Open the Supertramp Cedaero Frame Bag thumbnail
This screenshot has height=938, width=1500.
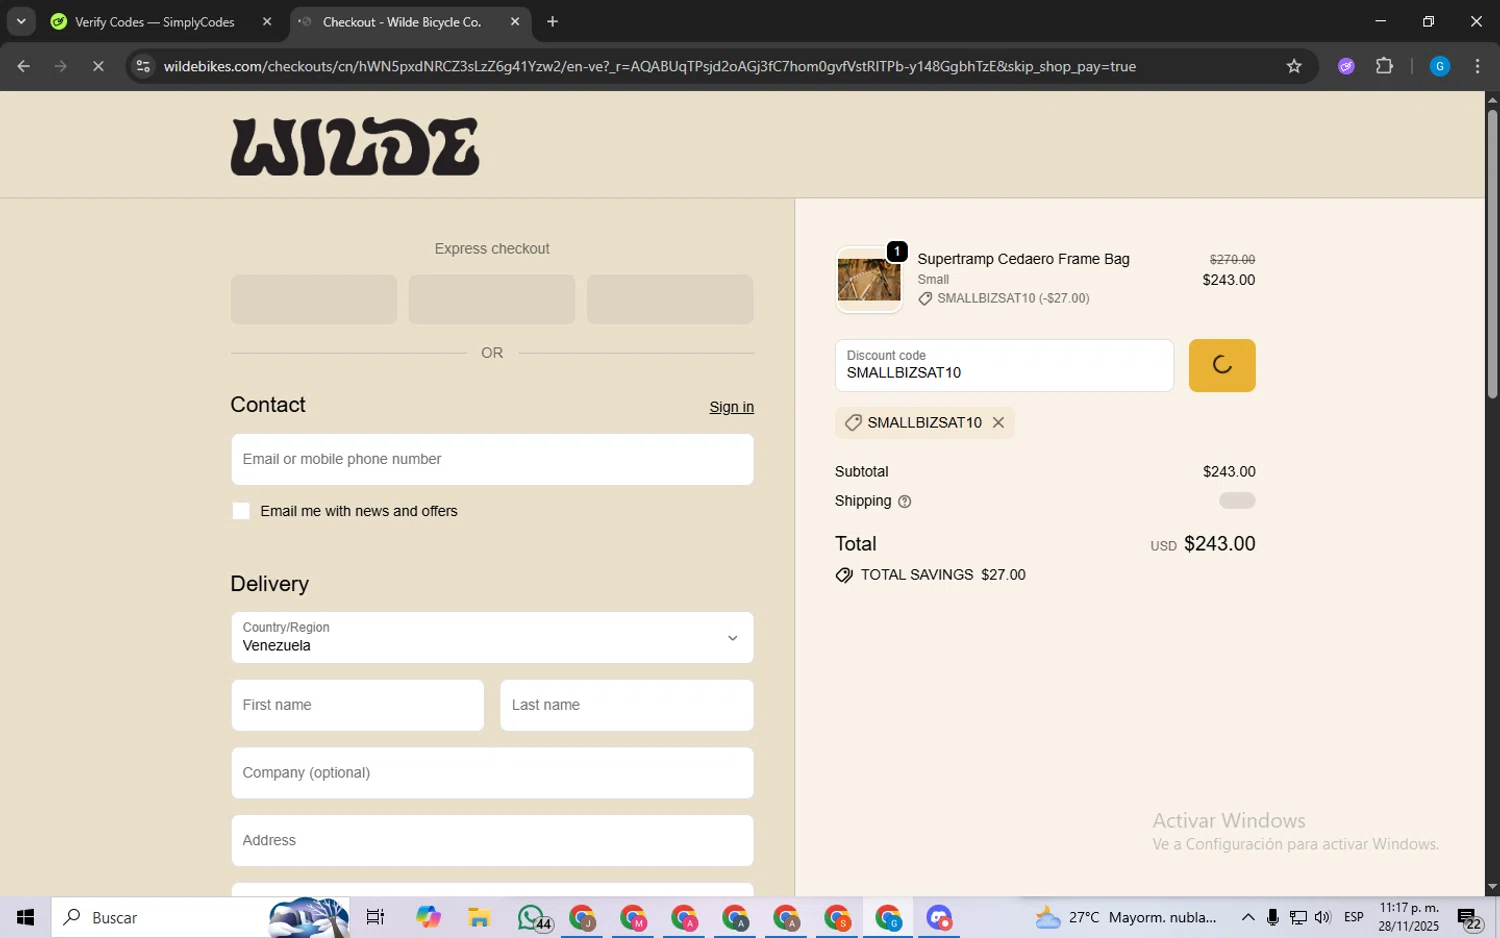(868, 280)
